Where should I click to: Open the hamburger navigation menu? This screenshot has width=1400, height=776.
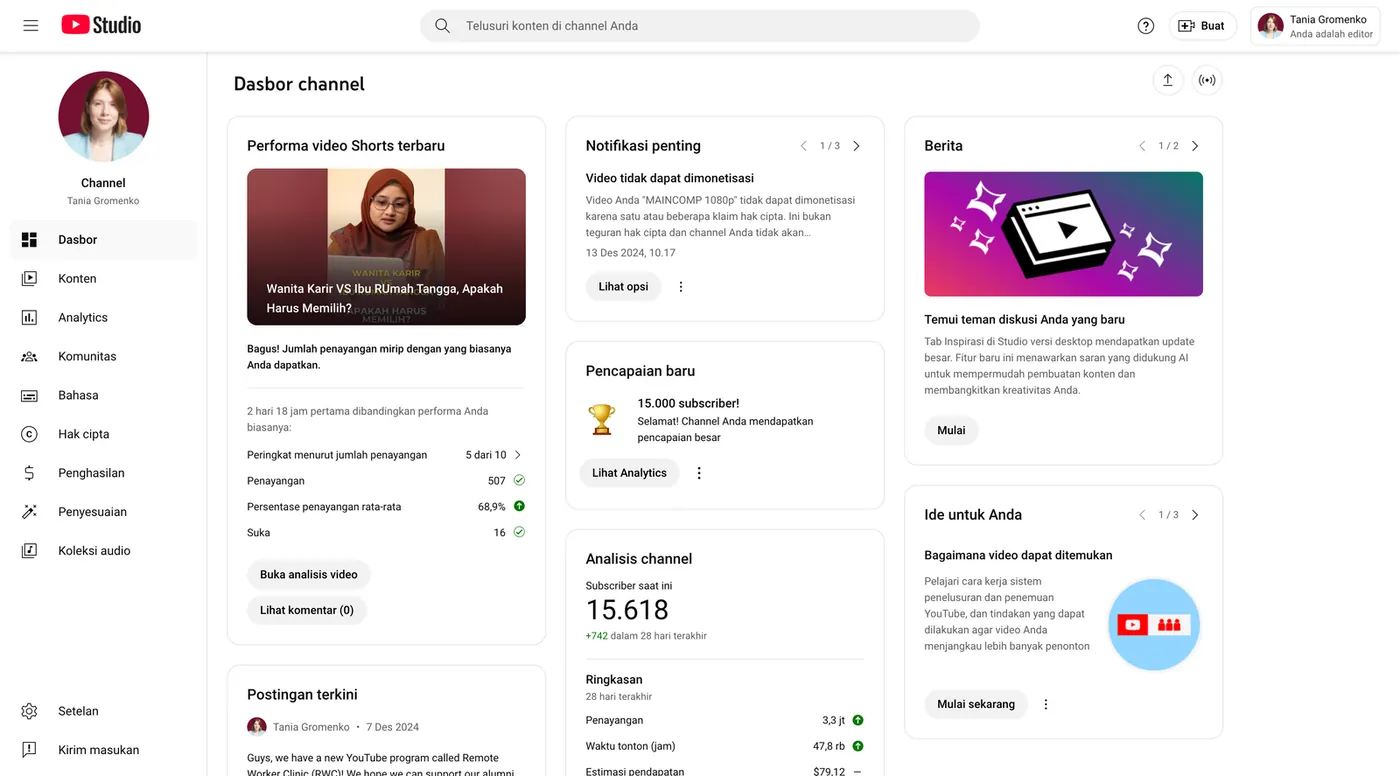pos(31,26)
